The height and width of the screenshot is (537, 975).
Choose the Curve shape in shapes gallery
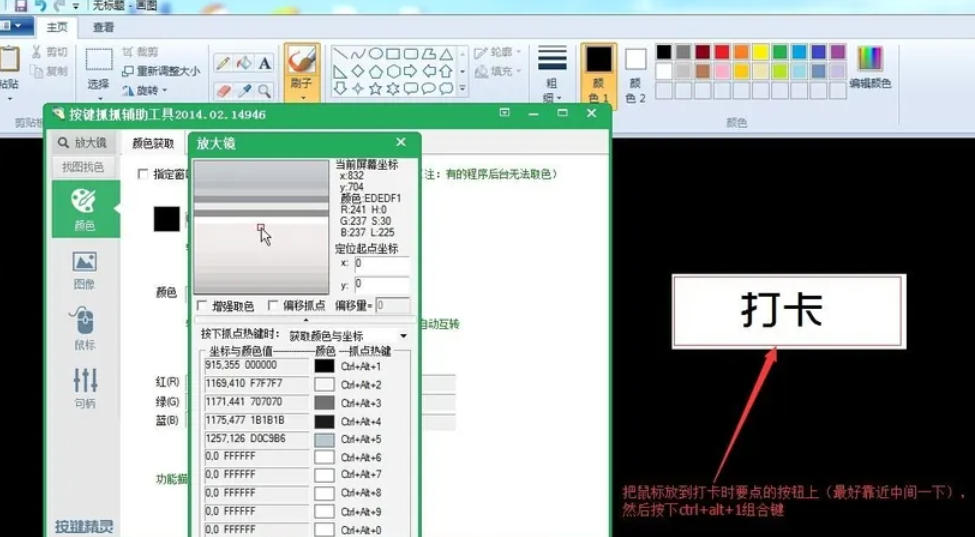point(358,54)
